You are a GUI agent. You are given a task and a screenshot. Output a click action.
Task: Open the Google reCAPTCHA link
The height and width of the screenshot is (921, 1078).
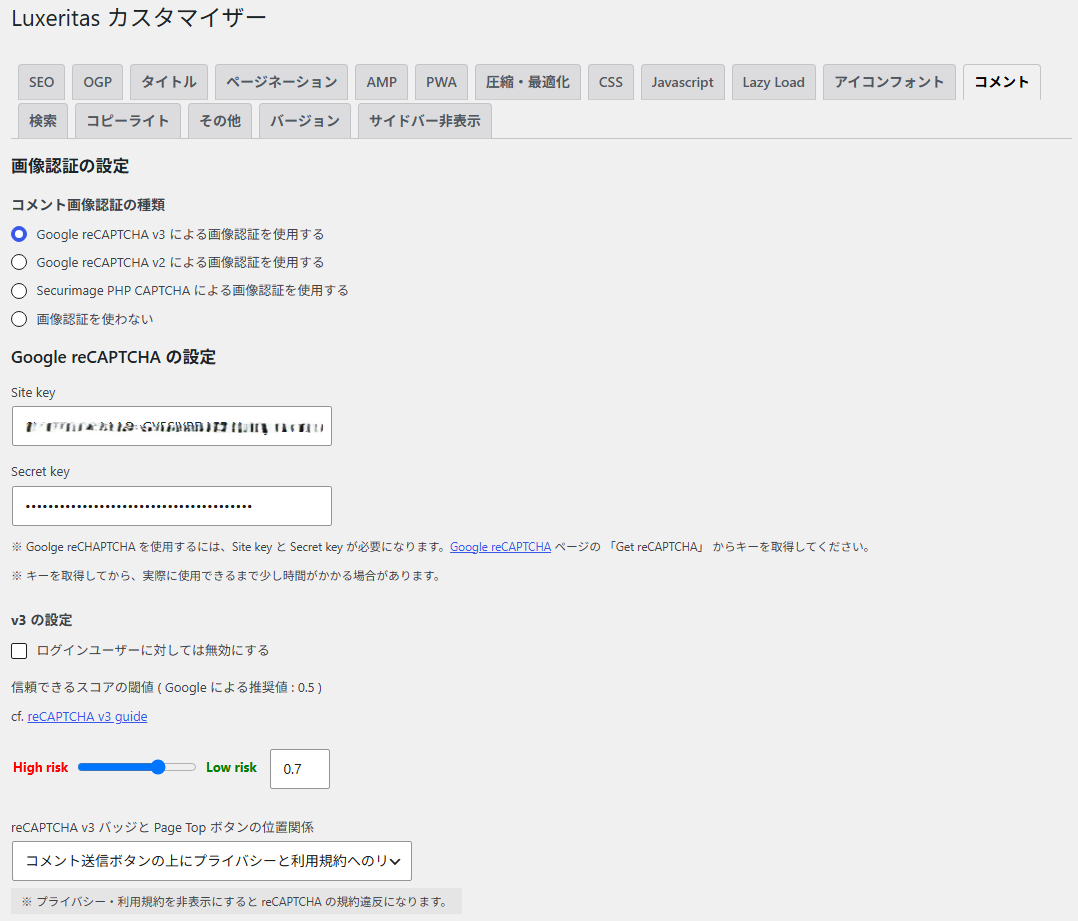pyautogui.click(x=500, y=547)
